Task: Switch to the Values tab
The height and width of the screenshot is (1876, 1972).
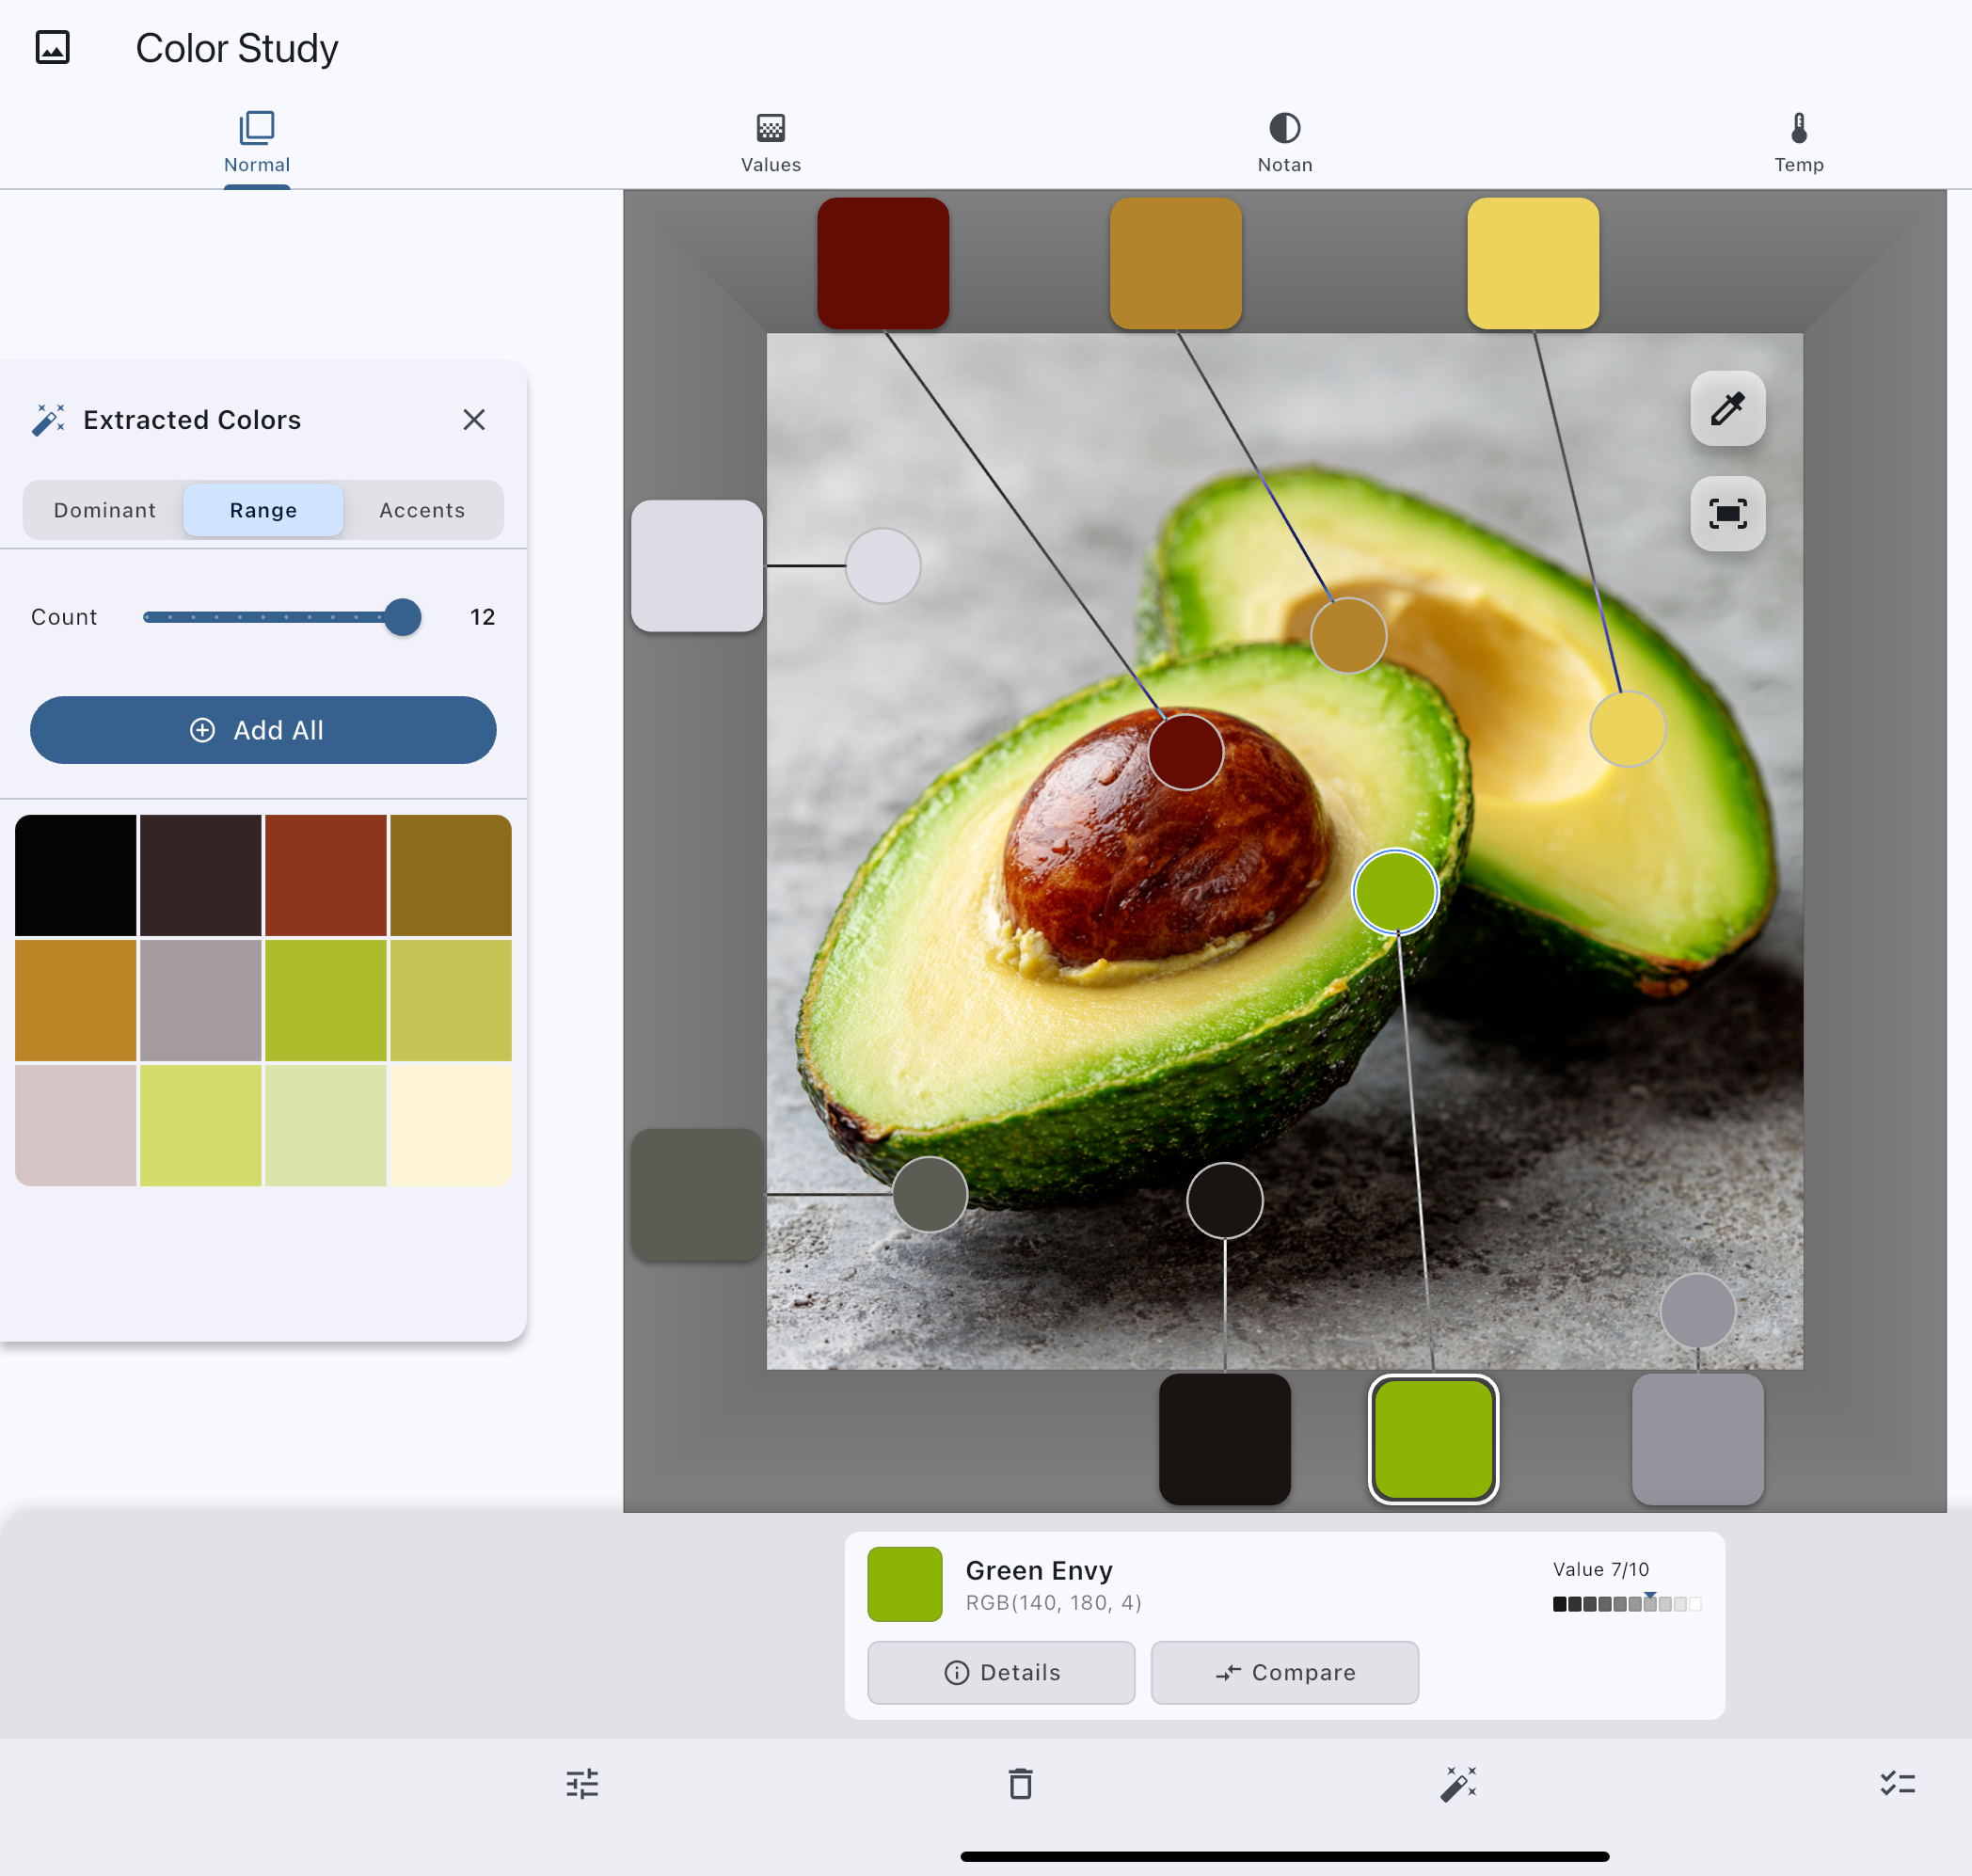Action: [x=770, y=140]
